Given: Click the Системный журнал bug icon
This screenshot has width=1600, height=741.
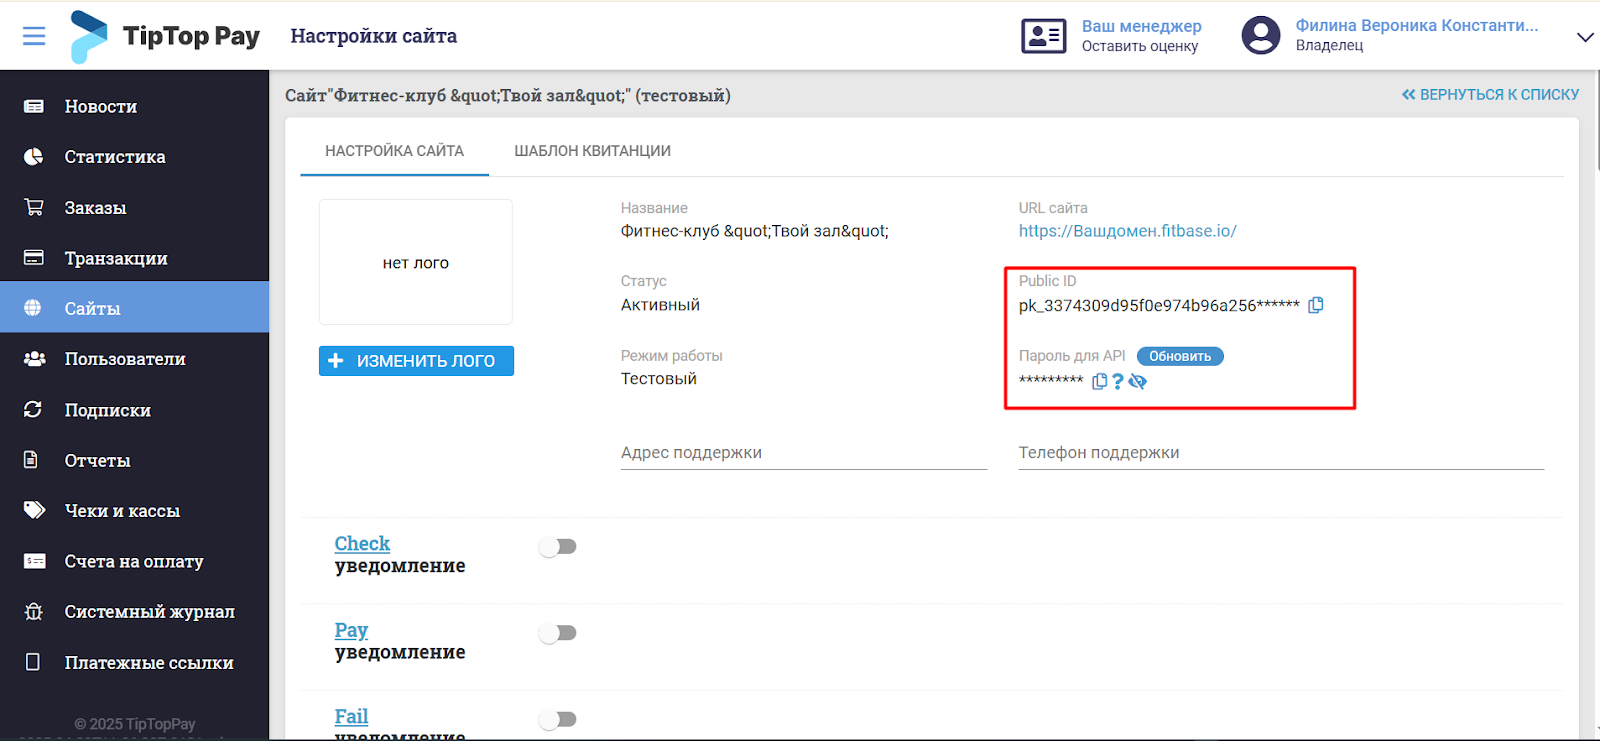Looking at the screenshot, I should click(x=34, y=611).
